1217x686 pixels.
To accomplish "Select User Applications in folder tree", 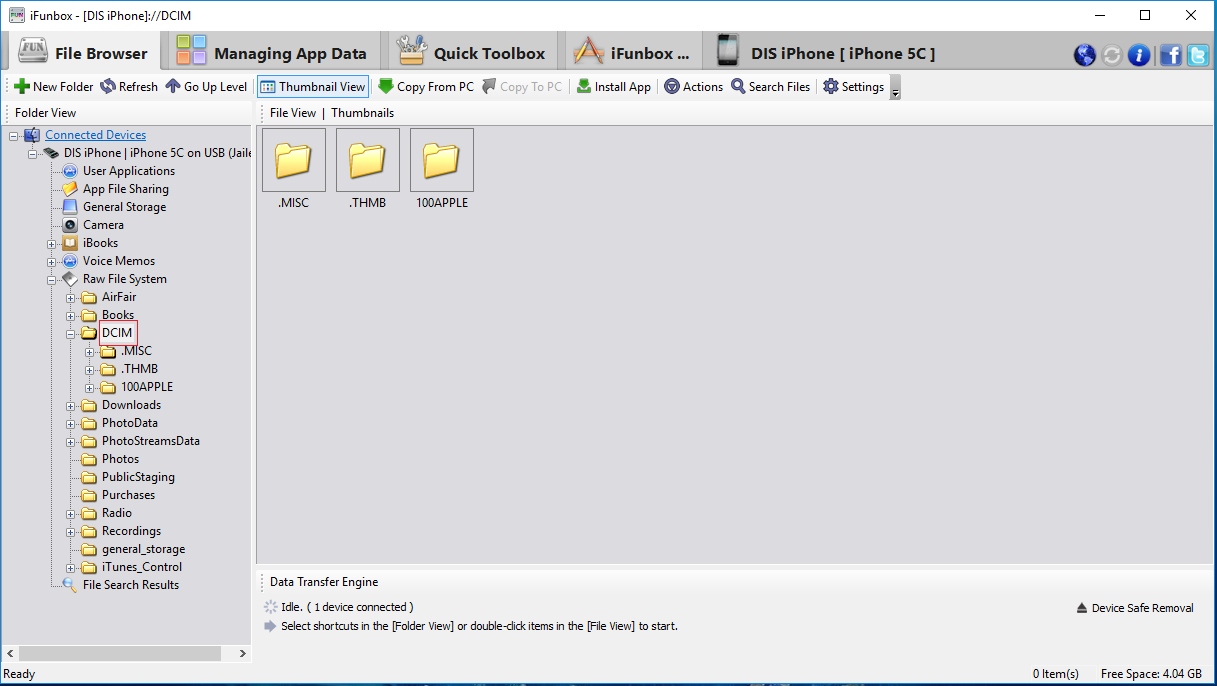I will (x=128, y=171).
